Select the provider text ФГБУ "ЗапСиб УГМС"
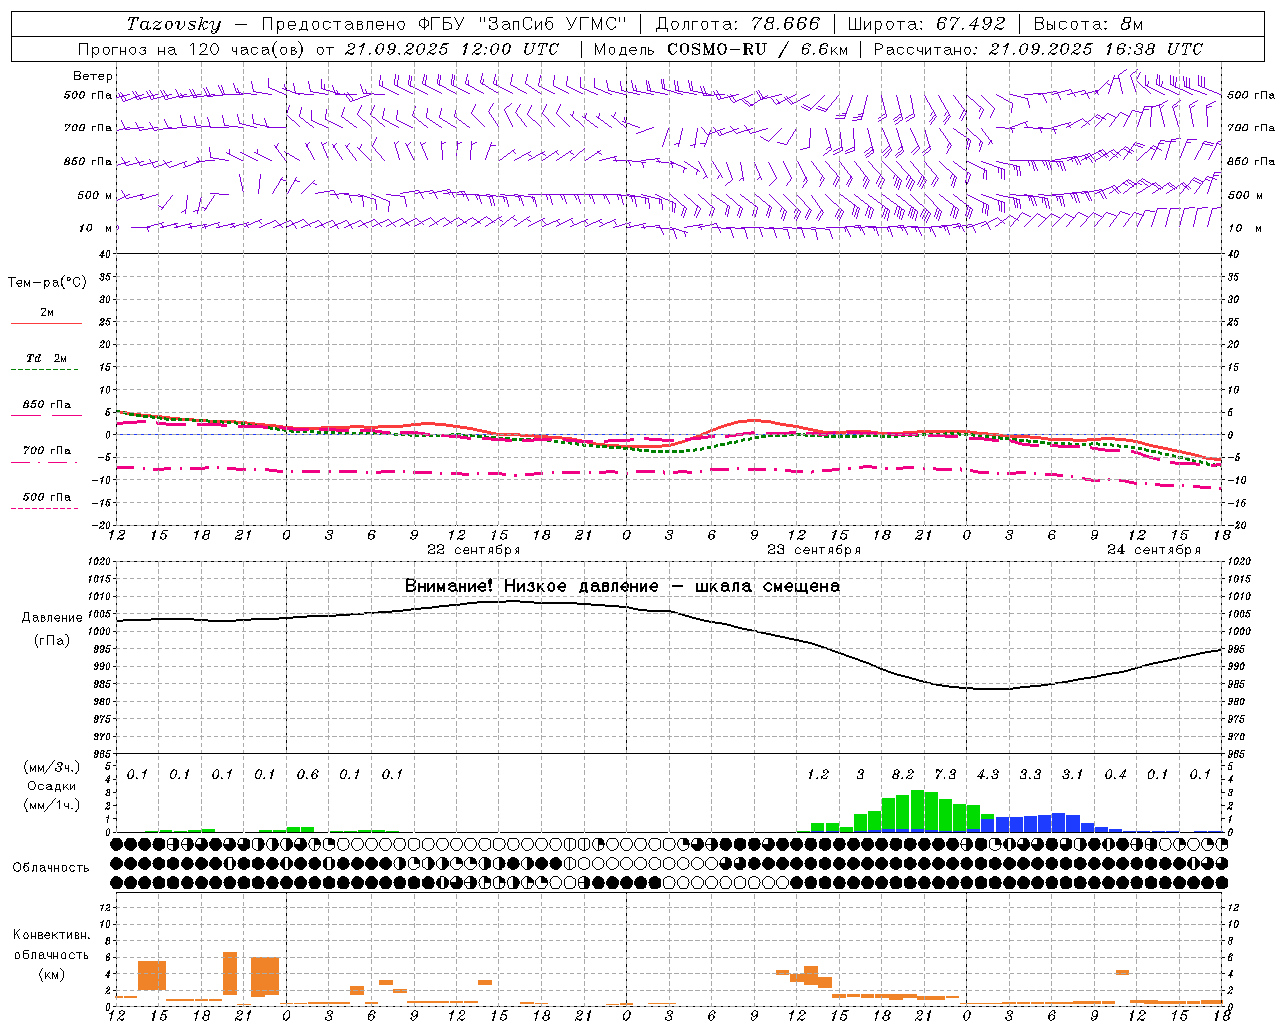 coord(523,24)
